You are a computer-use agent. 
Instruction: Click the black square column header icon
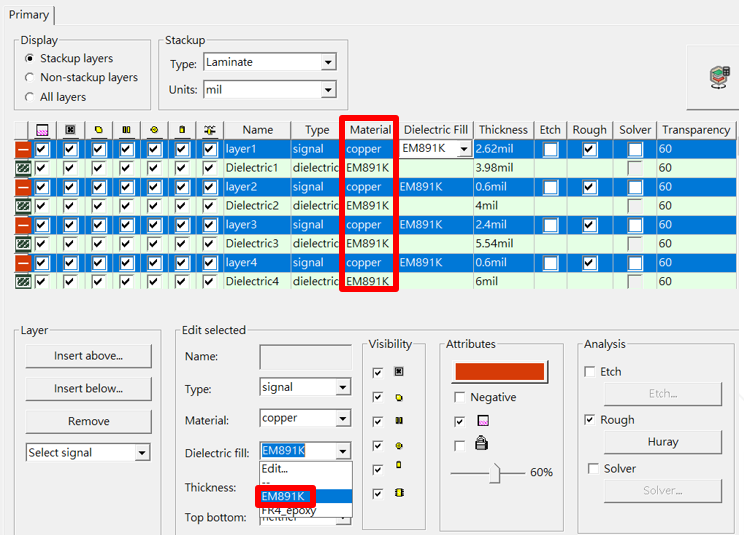[x=70, y=129]
